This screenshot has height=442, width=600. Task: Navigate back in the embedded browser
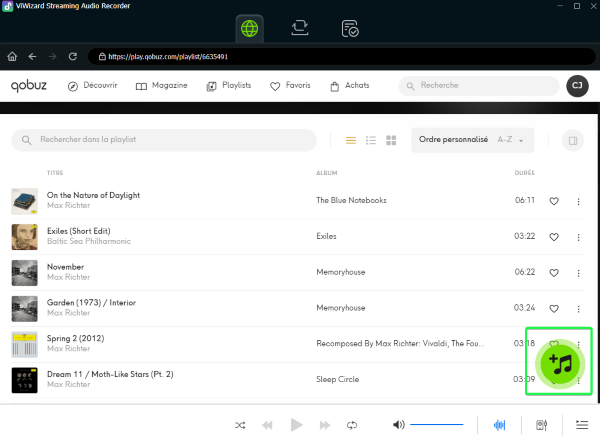pyautogui.click(x=33, y=57)
